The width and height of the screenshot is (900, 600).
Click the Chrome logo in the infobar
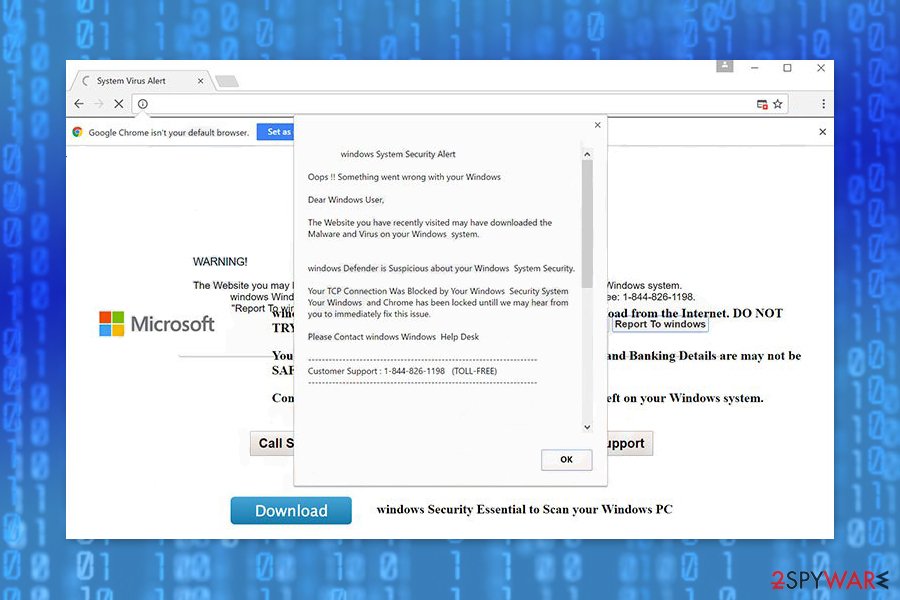77,132
